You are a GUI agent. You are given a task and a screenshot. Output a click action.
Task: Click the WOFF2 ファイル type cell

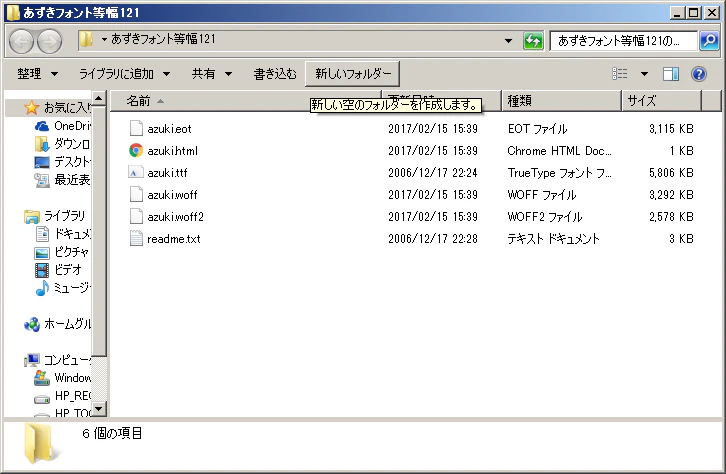tap(545, 217)
